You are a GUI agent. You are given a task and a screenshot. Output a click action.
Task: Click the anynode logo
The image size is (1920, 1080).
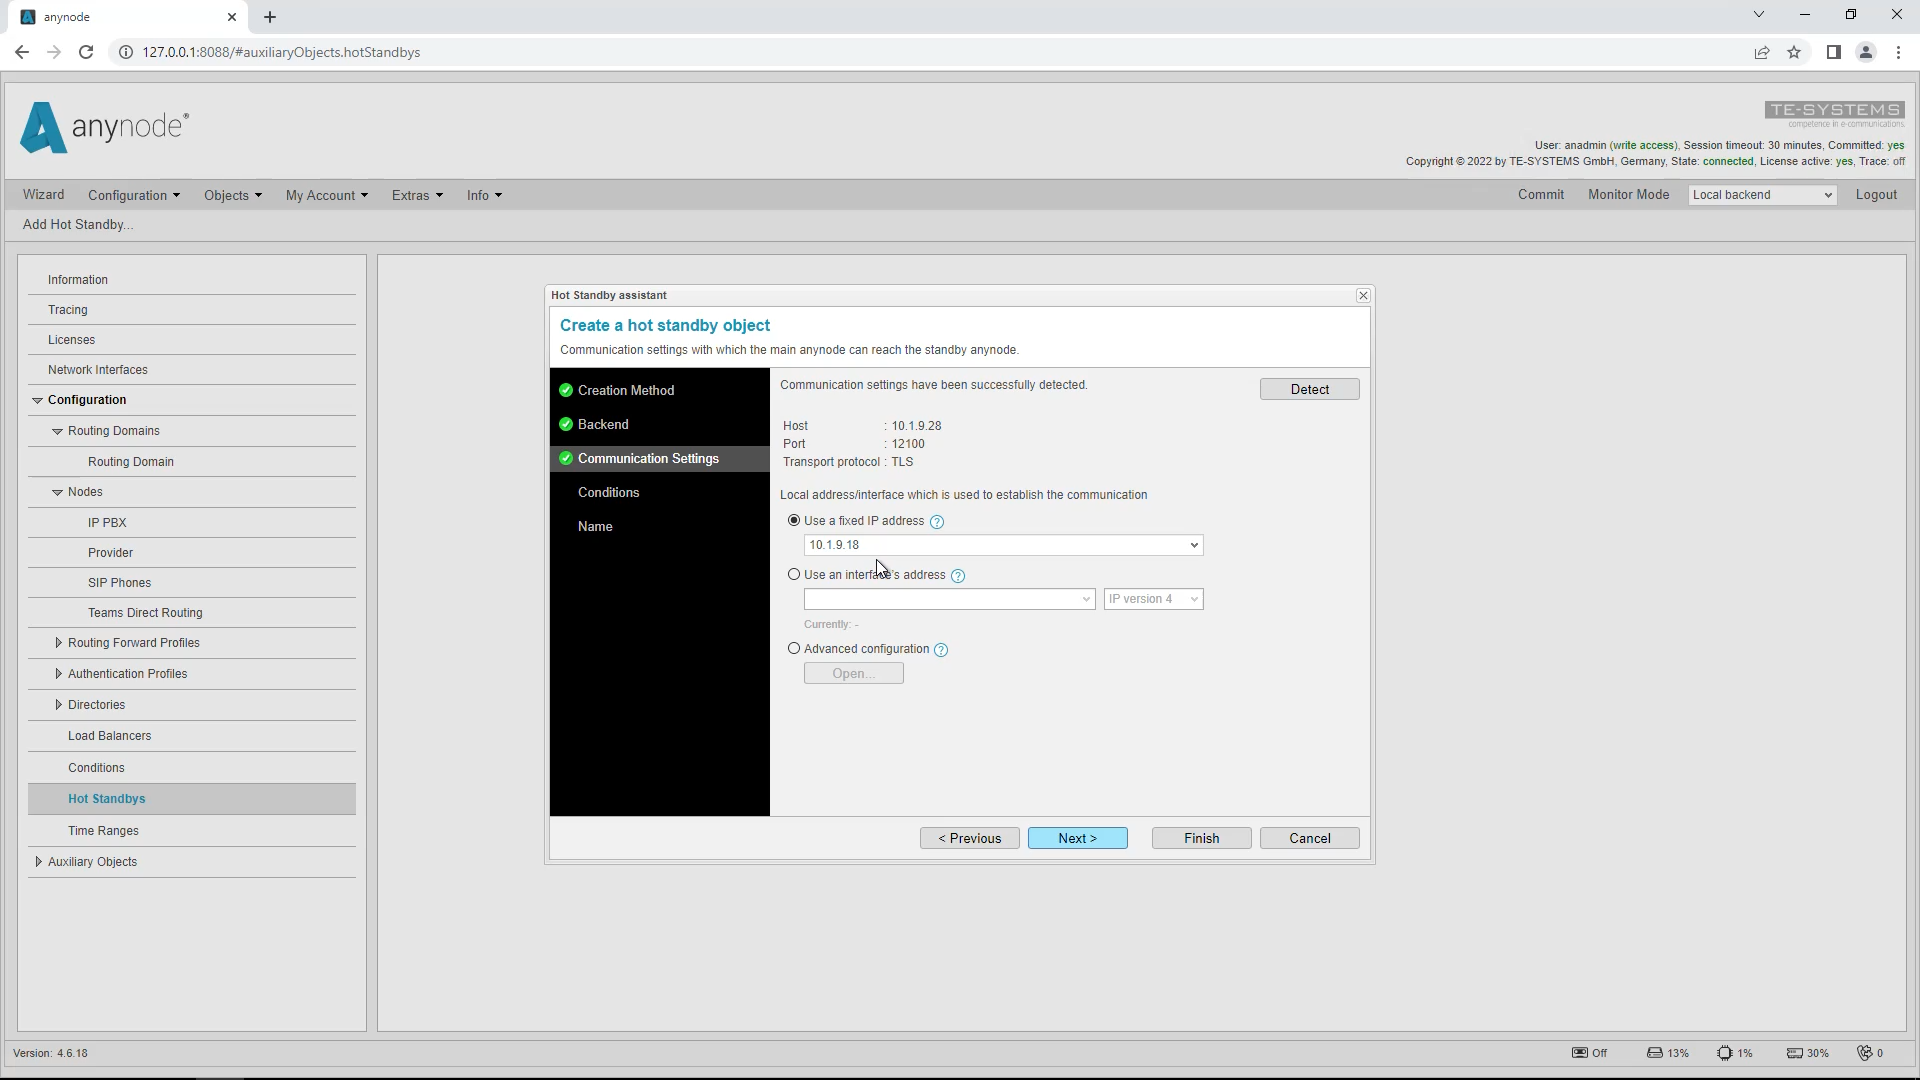point(104,127)
